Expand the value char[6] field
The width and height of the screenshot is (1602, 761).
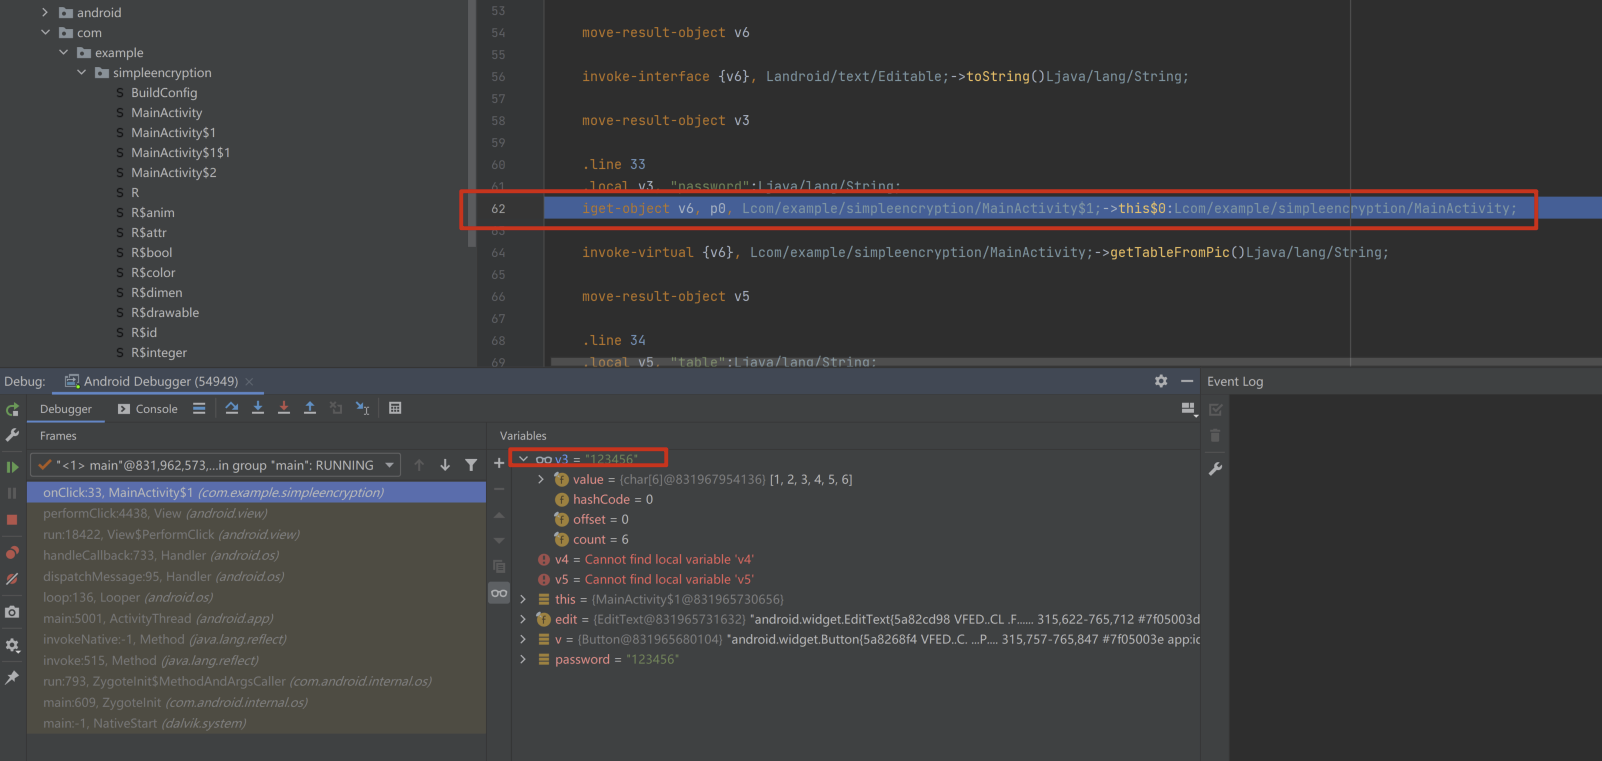tap(541, 479)
